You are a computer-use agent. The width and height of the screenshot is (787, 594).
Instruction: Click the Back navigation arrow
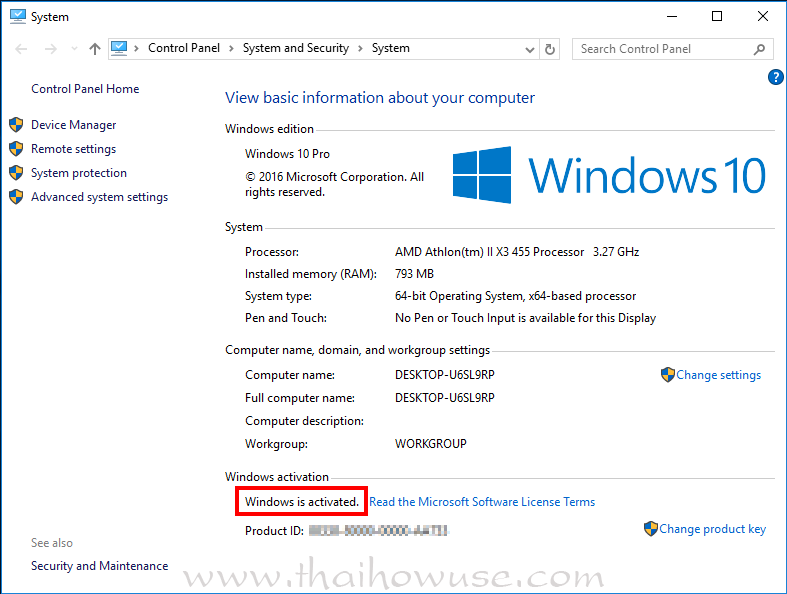click(x=21, y=49)
